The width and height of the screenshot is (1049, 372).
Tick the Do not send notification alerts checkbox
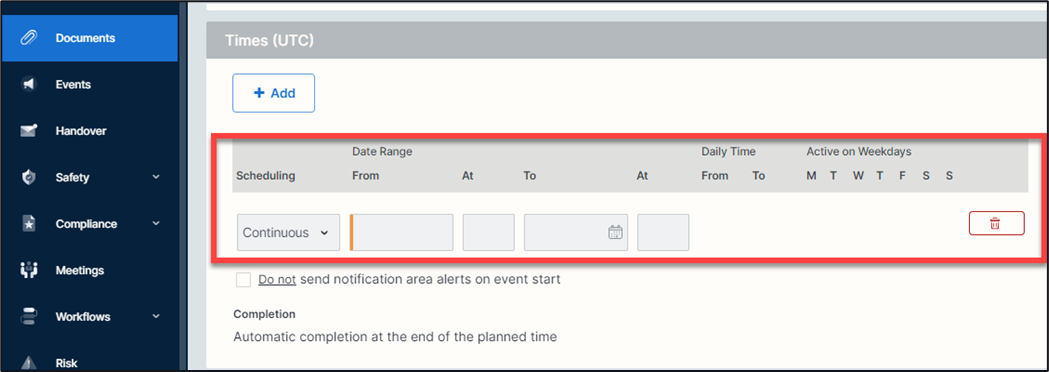click(x=244, y=280)
